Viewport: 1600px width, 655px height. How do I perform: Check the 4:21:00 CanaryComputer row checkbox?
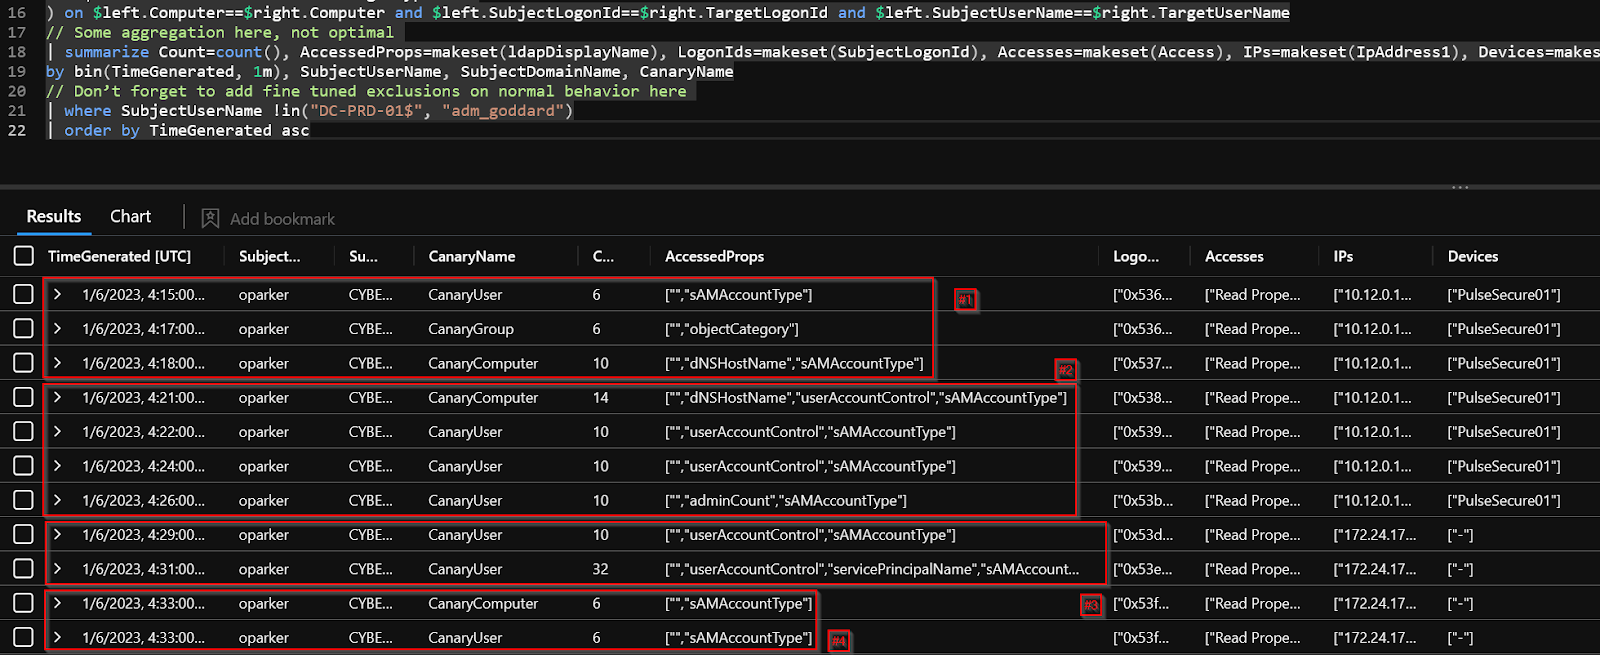click(24, 397)
